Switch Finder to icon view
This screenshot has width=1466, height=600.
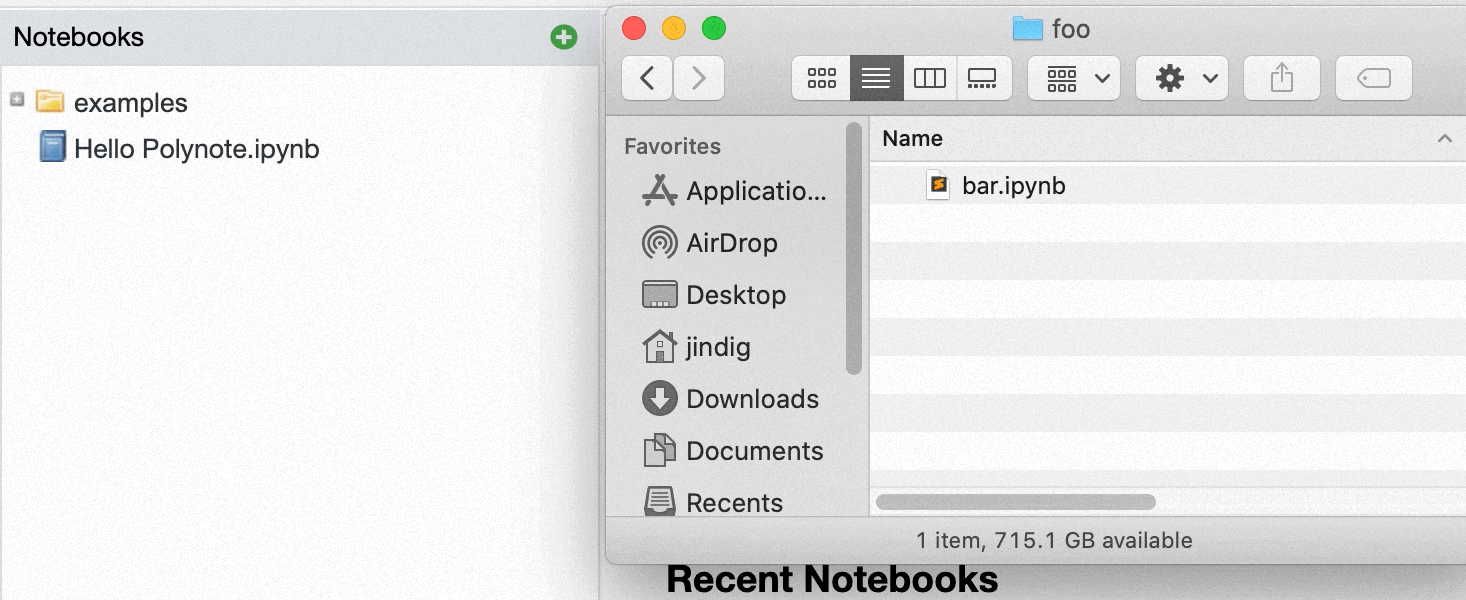coord(821,77)
